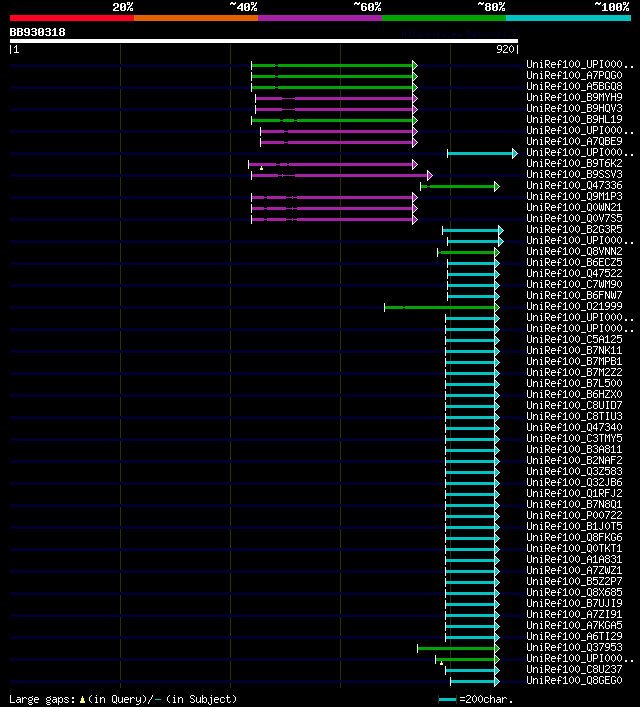Select last hit UniRef100_Q8GEG0
640x707 pixels.
[574, 680]
